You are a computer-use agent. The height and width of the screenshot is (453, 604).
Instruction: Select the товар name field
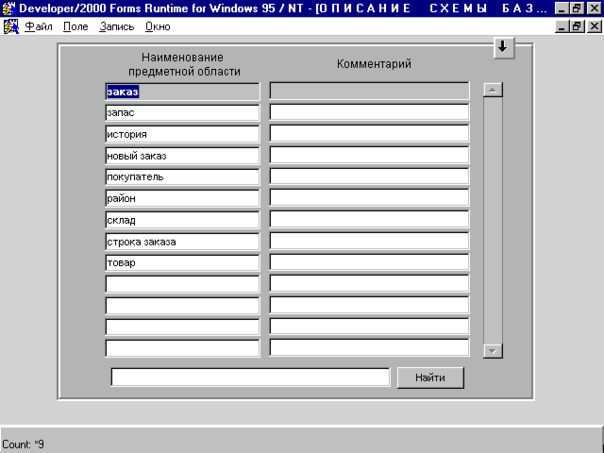tap(183, 263)
